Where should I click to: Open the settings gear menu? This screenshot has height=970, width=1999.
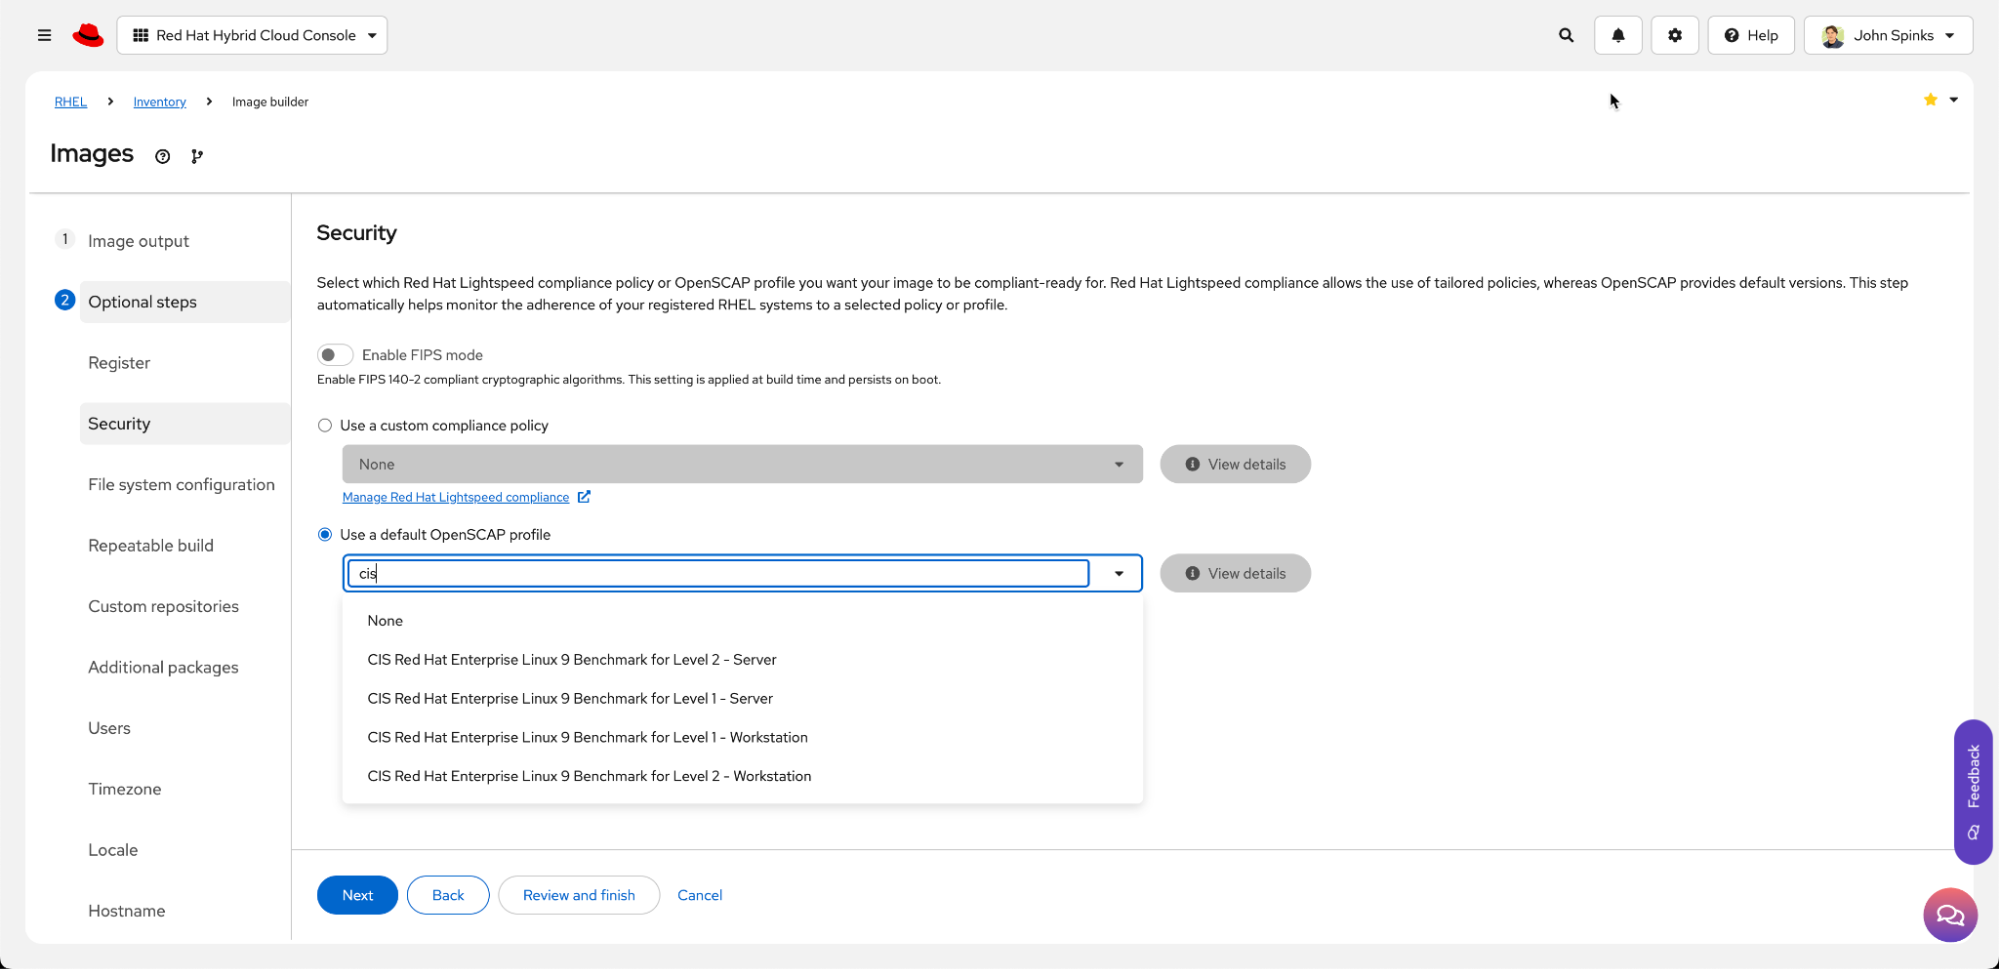tap(1675, 35)
